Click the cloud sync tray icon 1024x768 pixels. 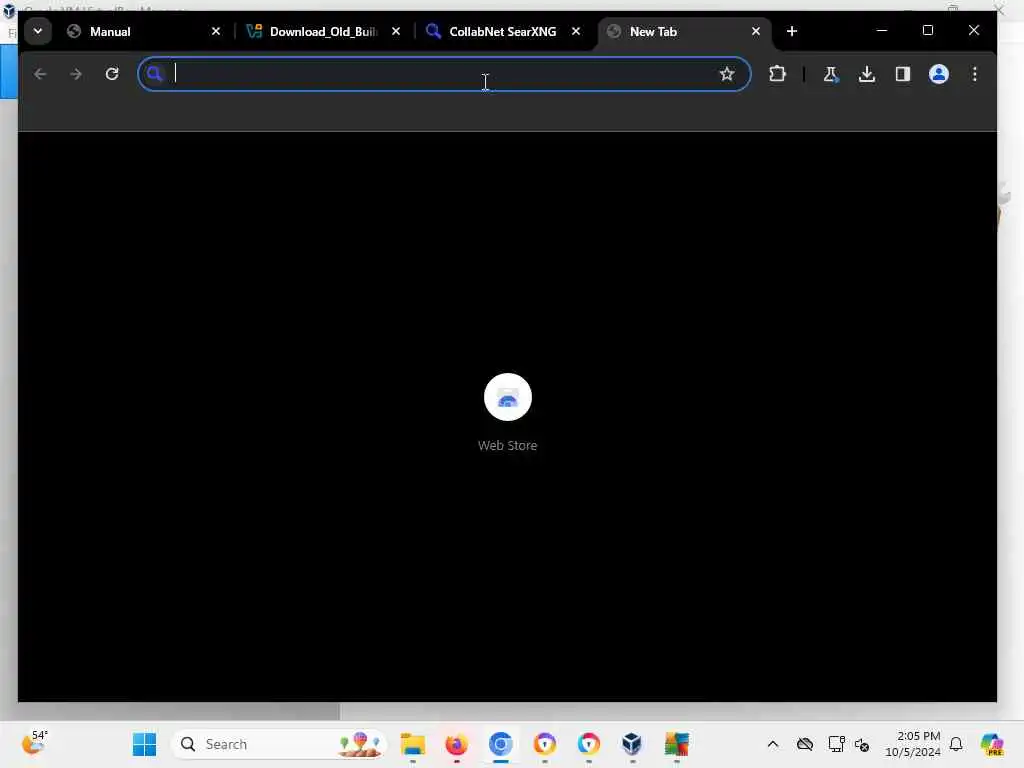pyautogui.click(x=805, y=744)
